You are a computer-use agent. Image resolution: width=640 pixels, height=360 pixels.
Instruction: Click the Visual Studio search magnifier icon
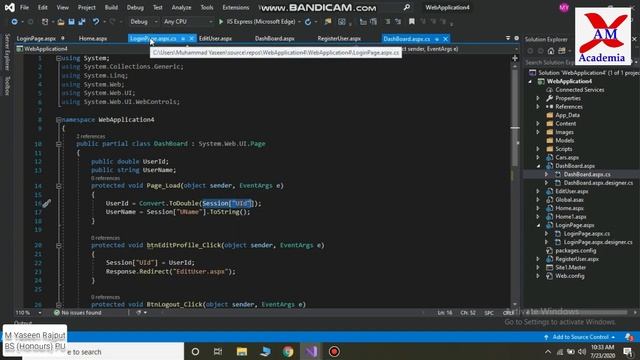[407, 7]
